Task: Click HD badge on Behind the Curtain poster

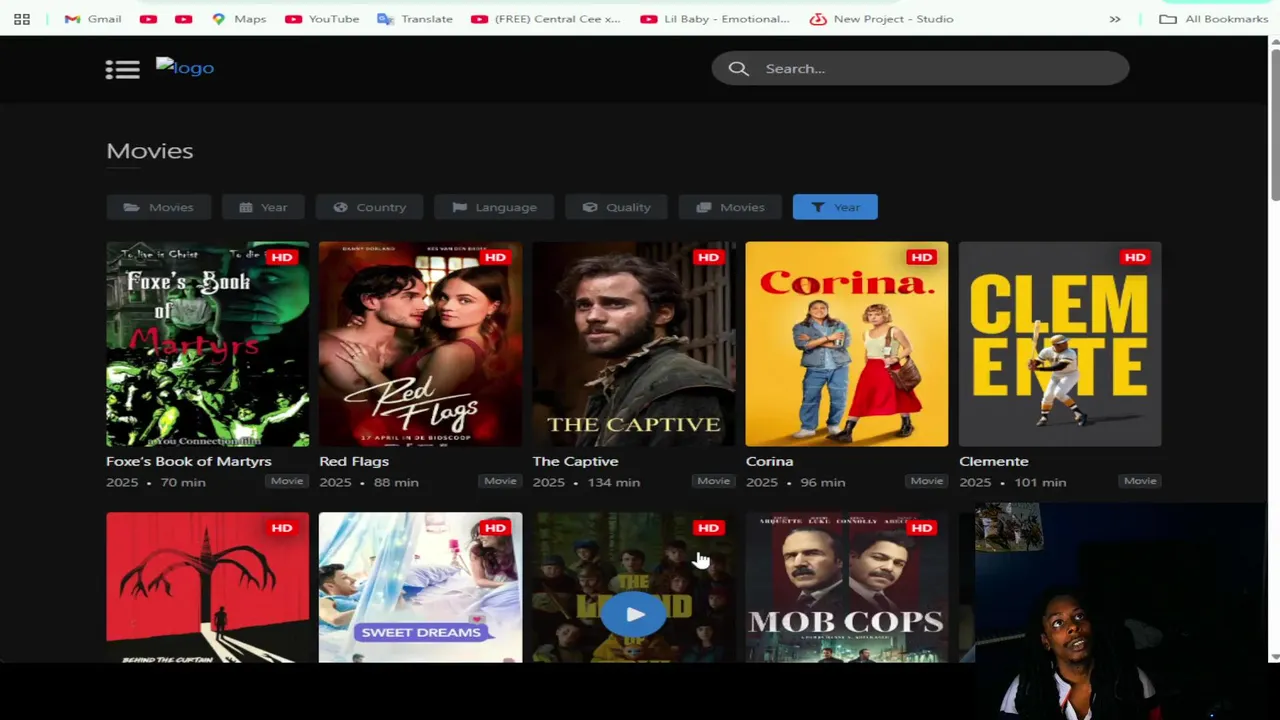Action: pos(282,527)
